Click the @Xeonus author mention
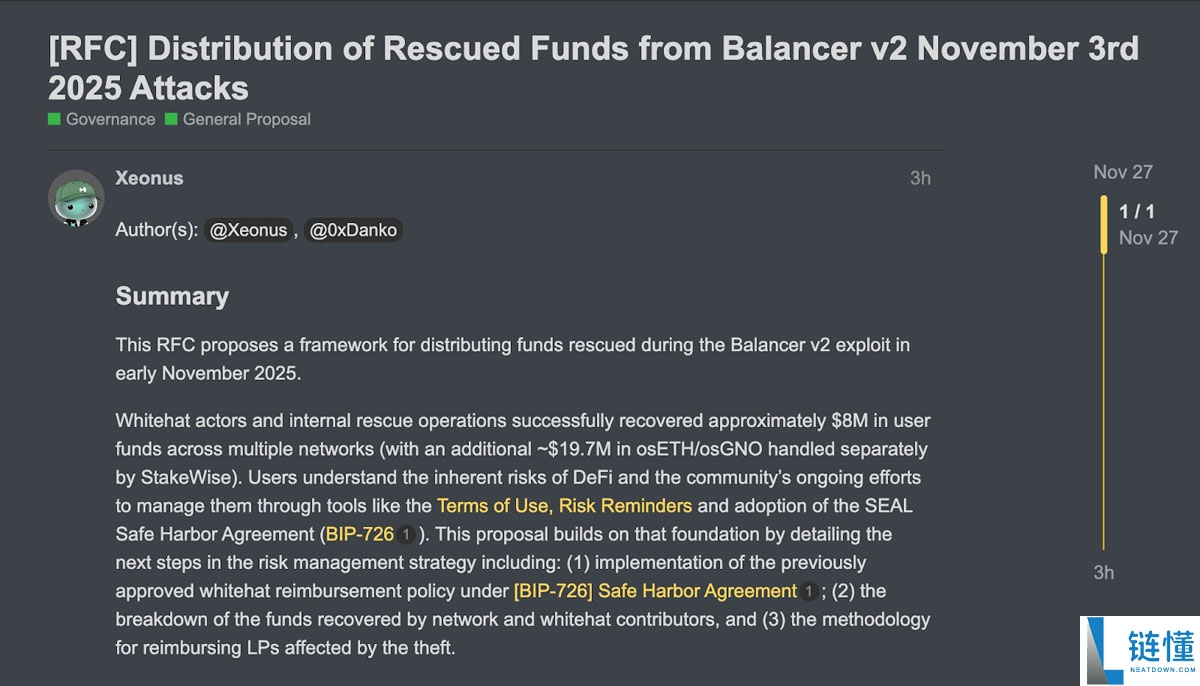Screen dimensions: 1200x686 tap(249, 230)
